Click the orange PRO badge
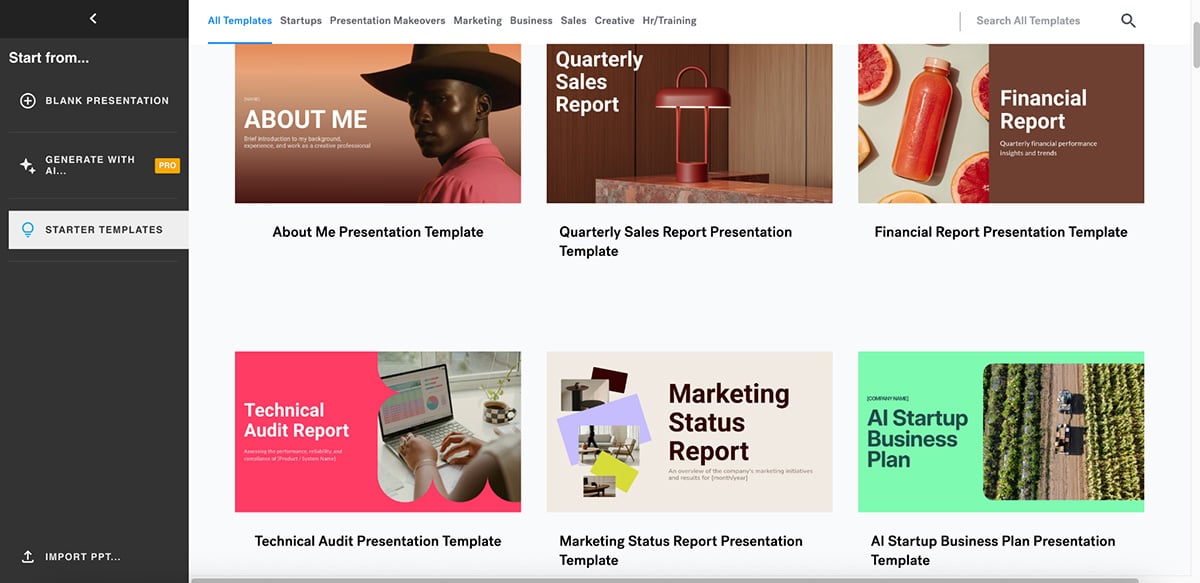Viewport: 1200px width, 583px height. [x=167, y=165]
